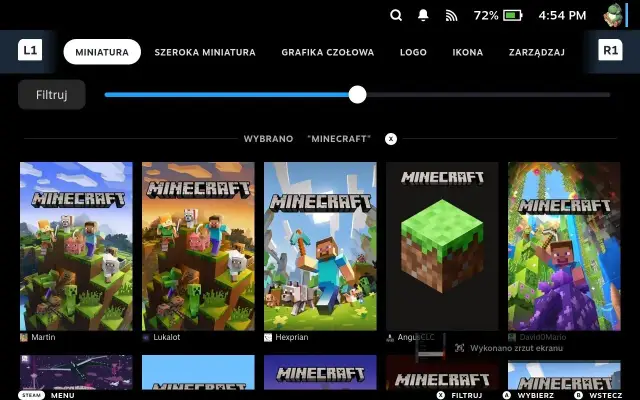640x400 pixels.
Task: Click the WSTECZ footer hint
Action: pyautogui.click(x=606, y=395)
